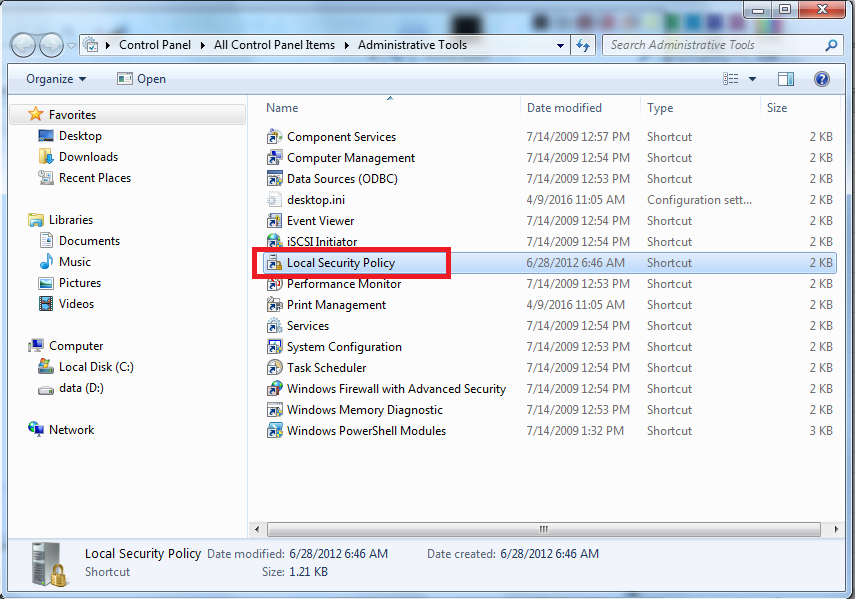
Task: Select Computer in navigation pane
Action: tap(65, 346)
